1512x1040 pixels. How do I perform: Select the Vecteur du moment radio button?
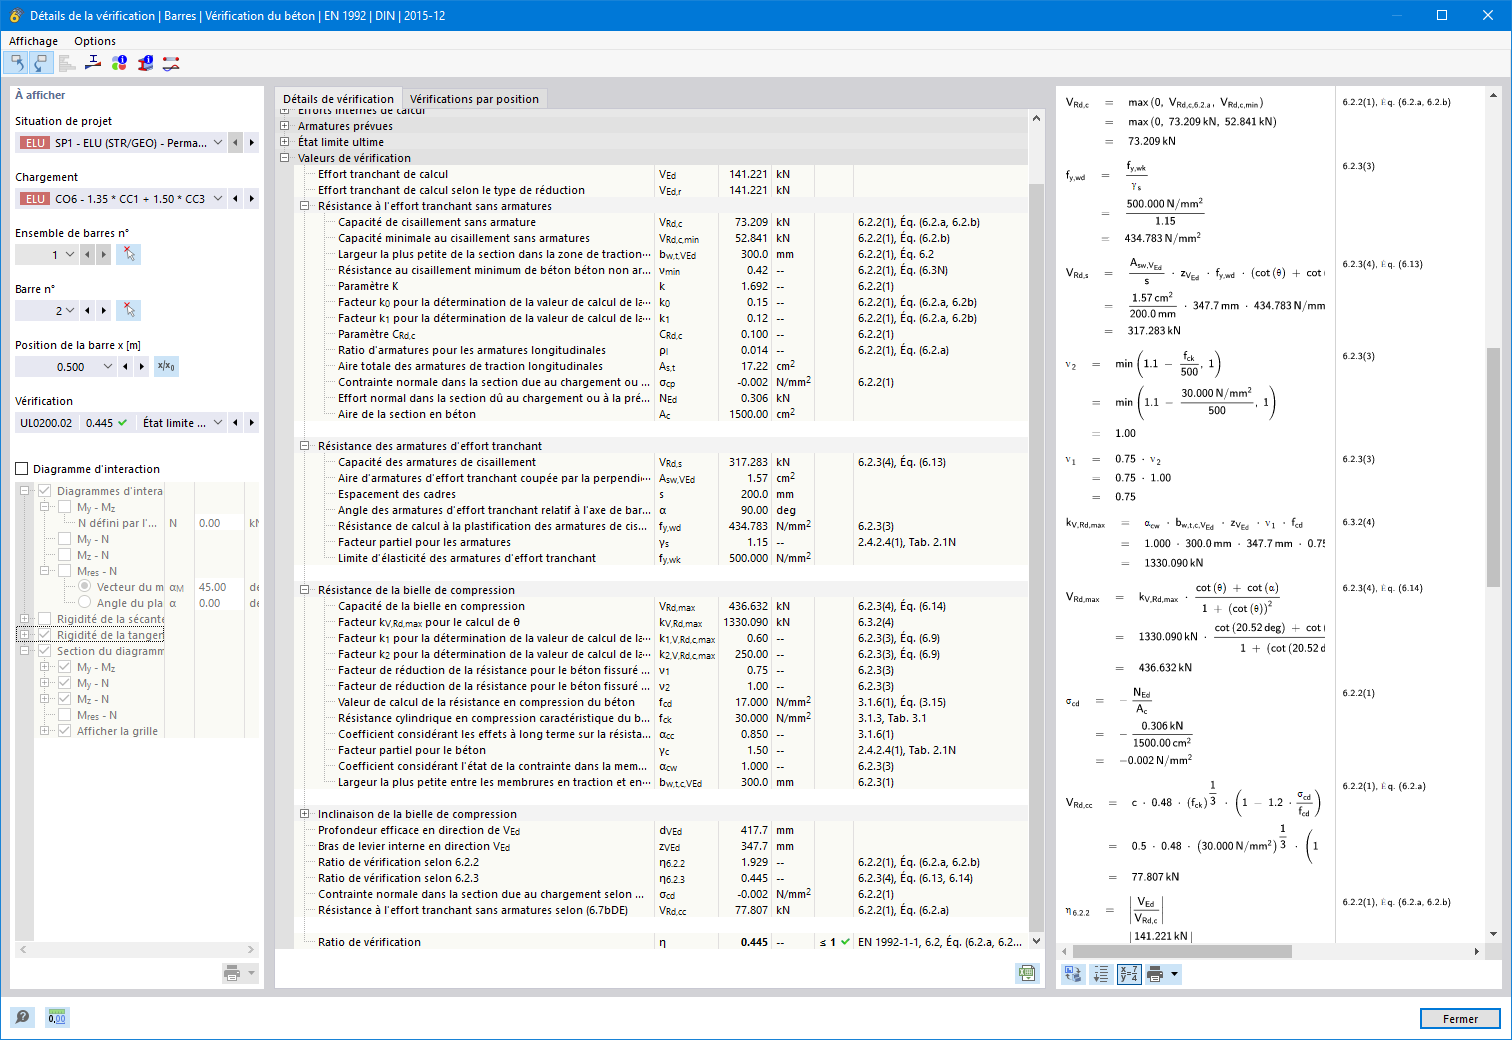84,587
